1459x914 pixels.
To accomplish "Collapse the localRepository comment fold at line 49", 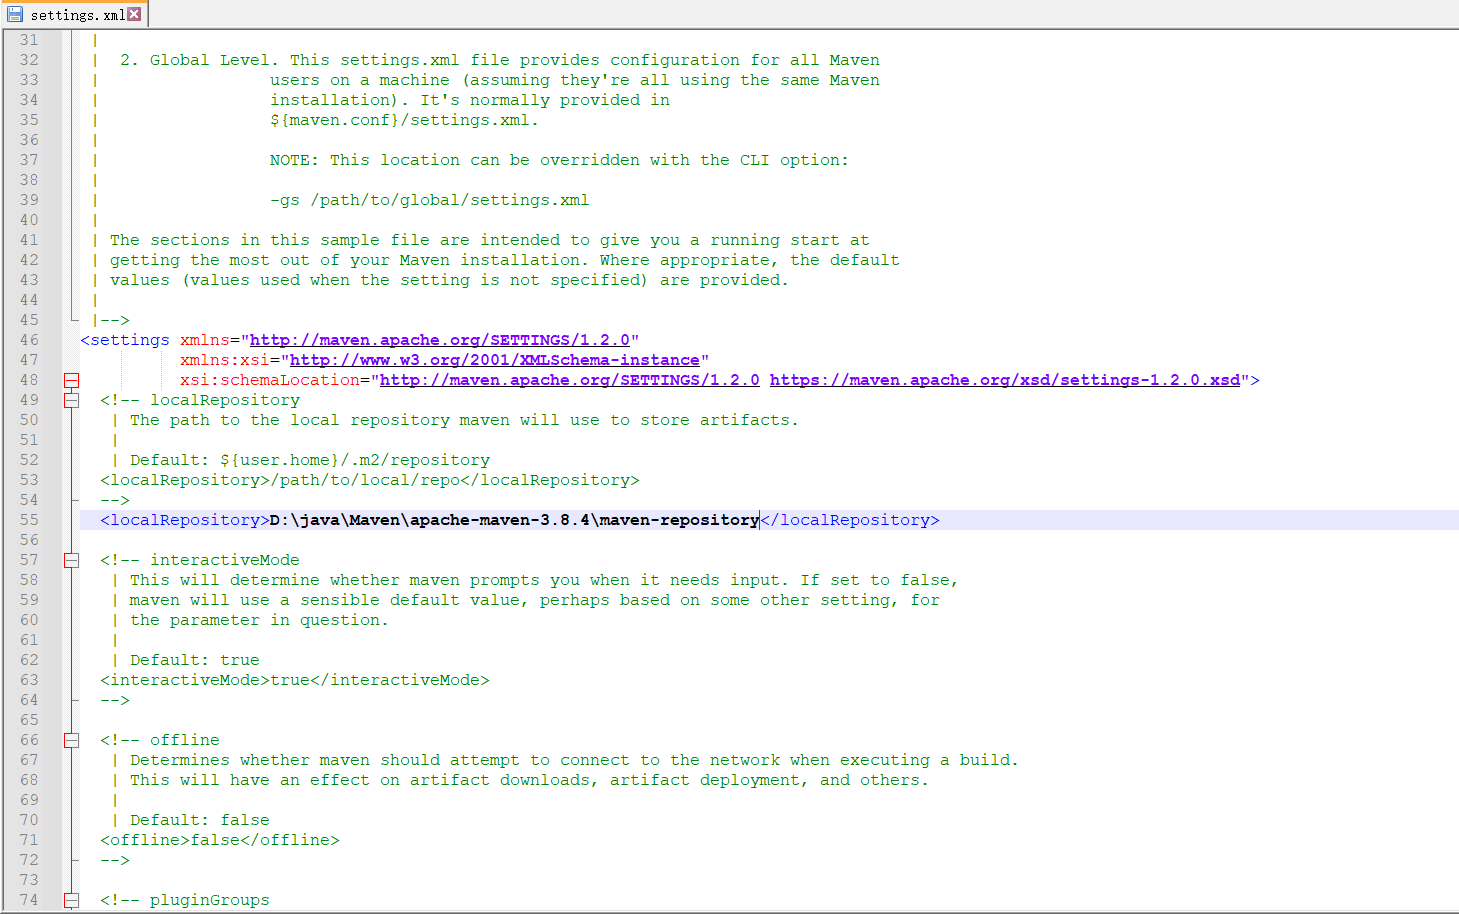I will (71, 400).
